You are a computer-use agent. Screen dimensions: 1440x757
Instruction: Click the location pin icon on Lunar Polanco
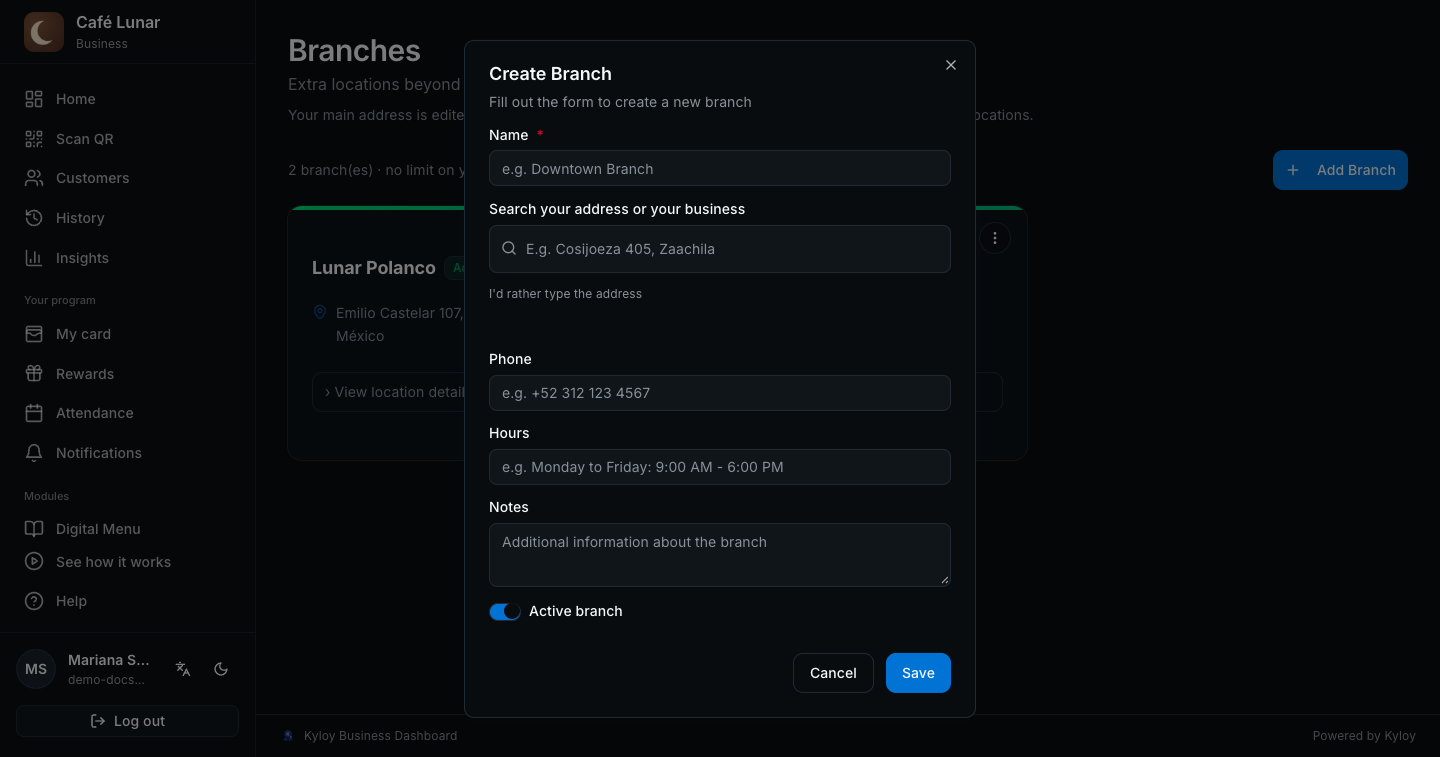pyautogui.click(x=320, y=313)
